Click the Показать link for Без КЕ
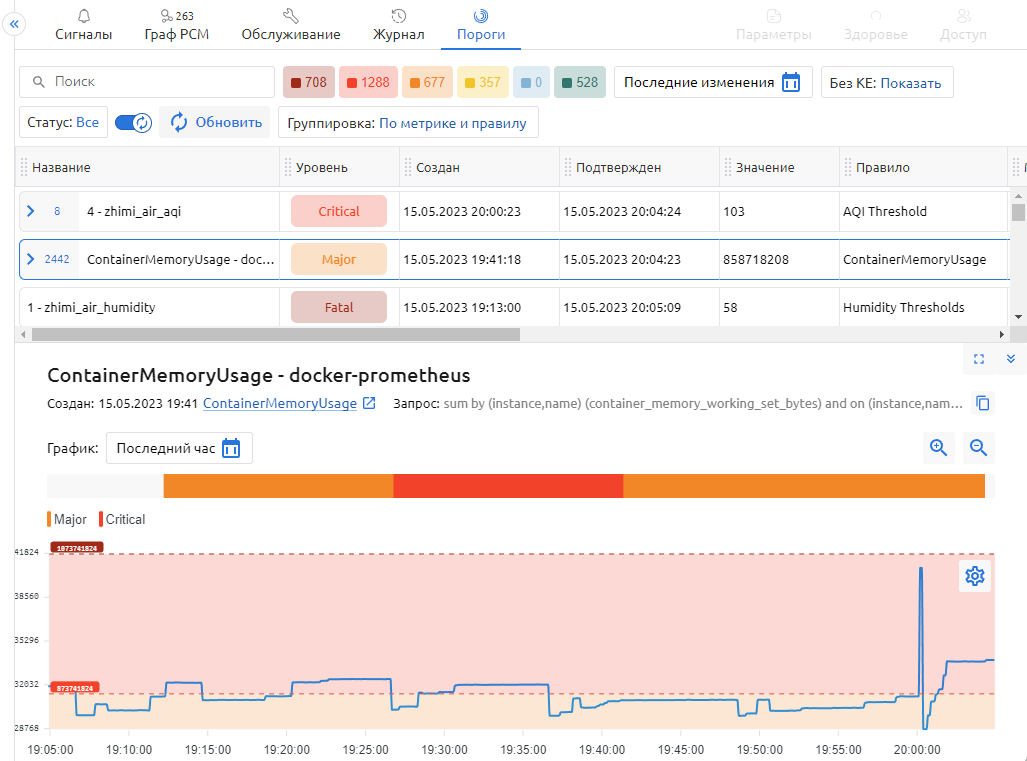1027x761 pixels. 911,83
